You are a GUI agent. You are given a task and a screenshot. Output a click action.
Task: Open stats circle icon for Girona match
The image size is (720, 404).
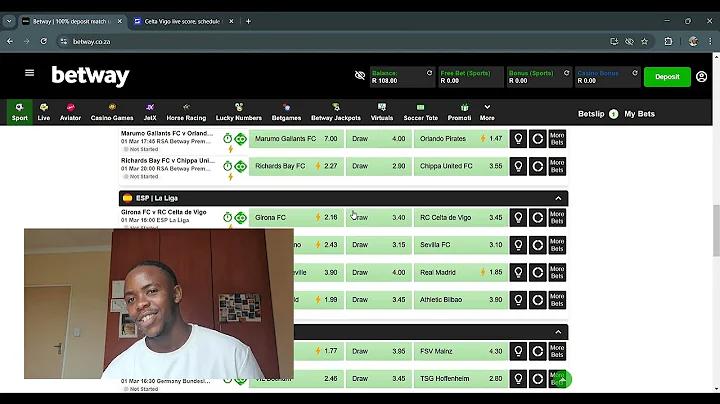click(x=538, y=218)
